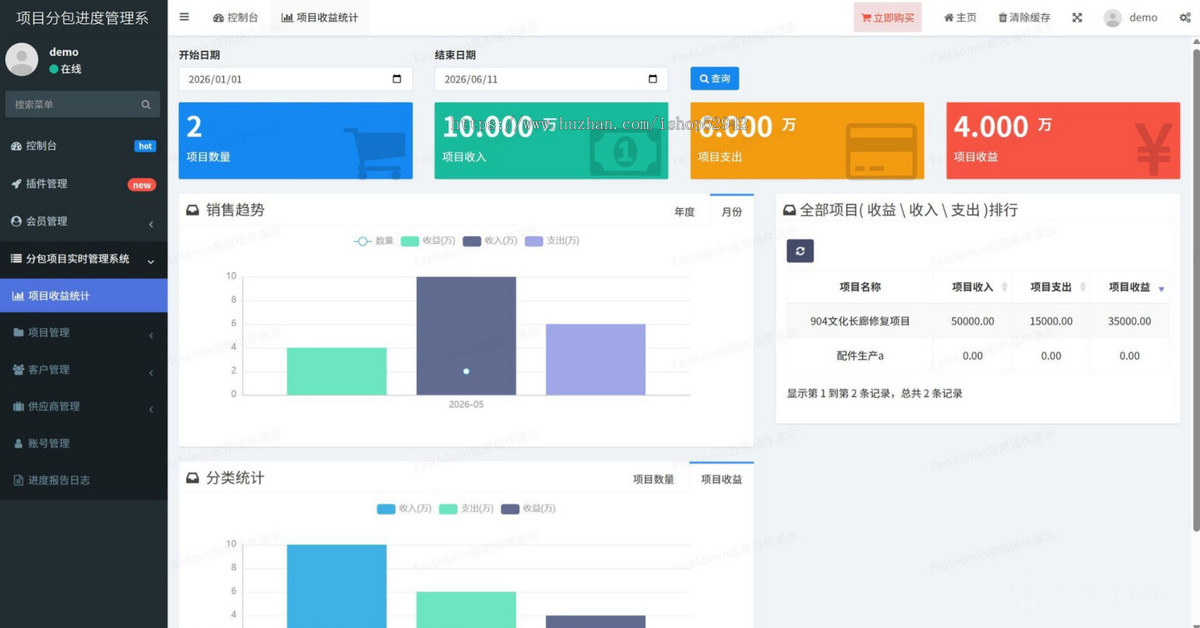Expand 项目管理 in the sidebar
The image size is (1200, 628).
tap(84, 333)
